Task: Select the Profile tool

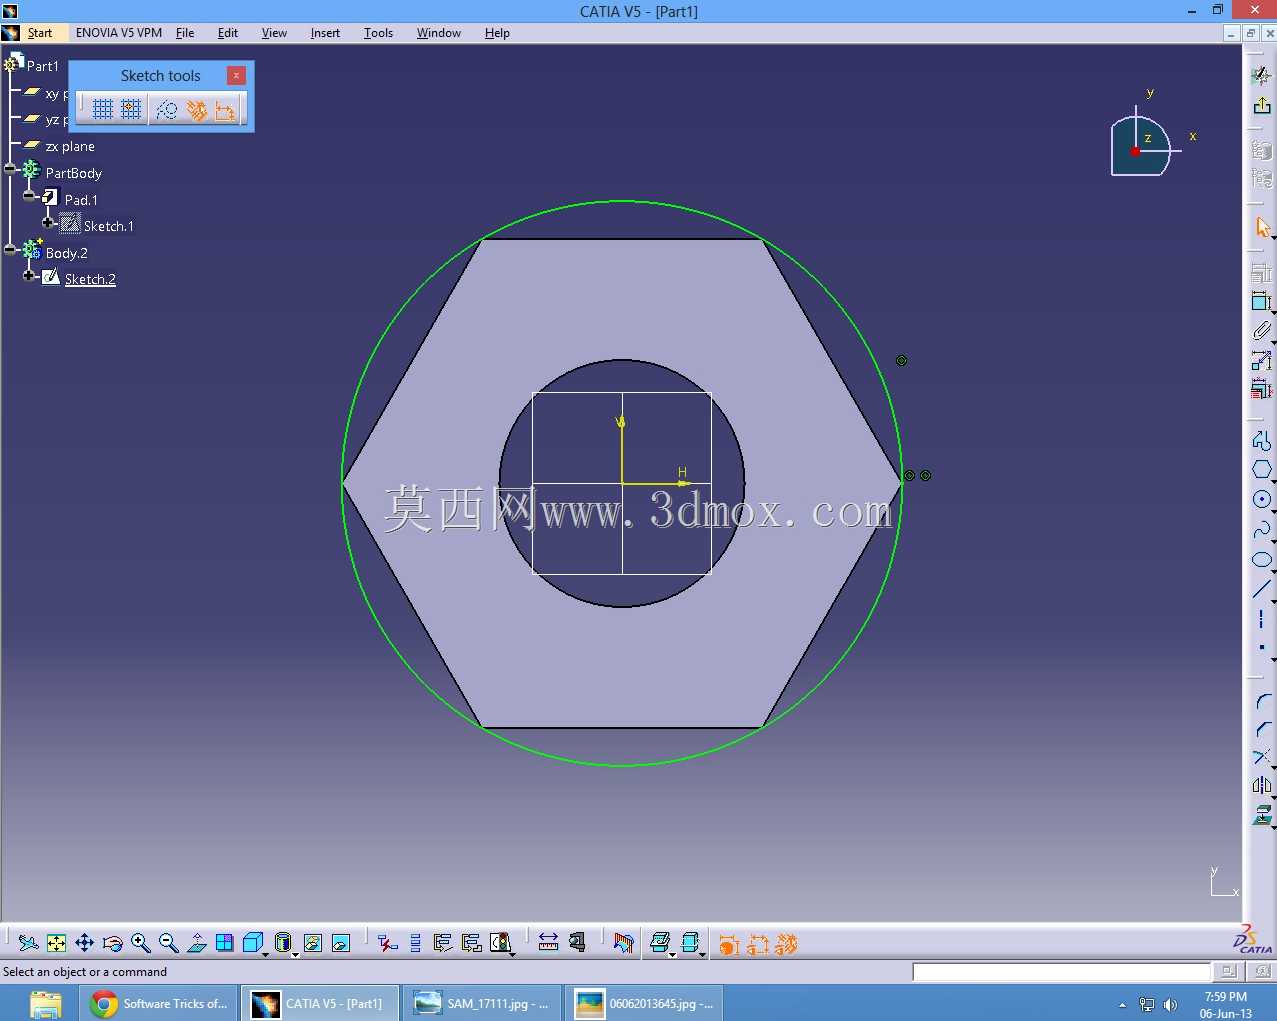Action: click(x=1262, y=439)
